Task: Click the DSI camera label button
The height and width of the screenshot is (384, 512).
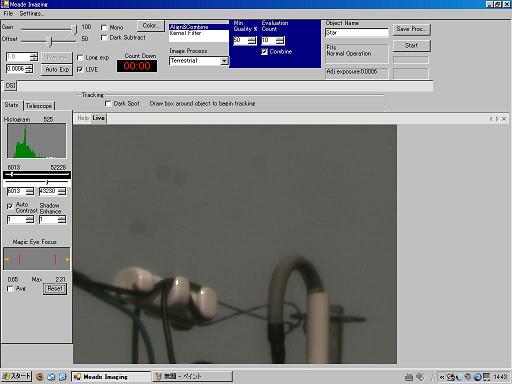Action: tap(10, 86)
